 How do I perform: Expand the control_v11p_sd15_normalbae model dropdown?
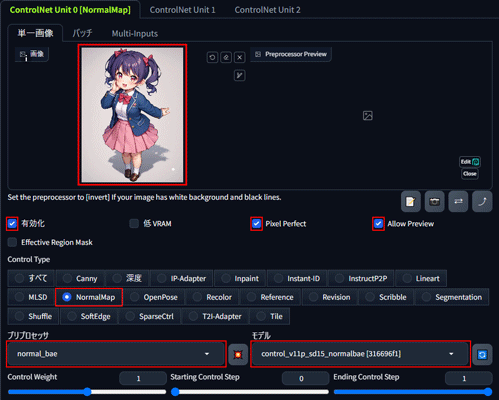(360, 354)
